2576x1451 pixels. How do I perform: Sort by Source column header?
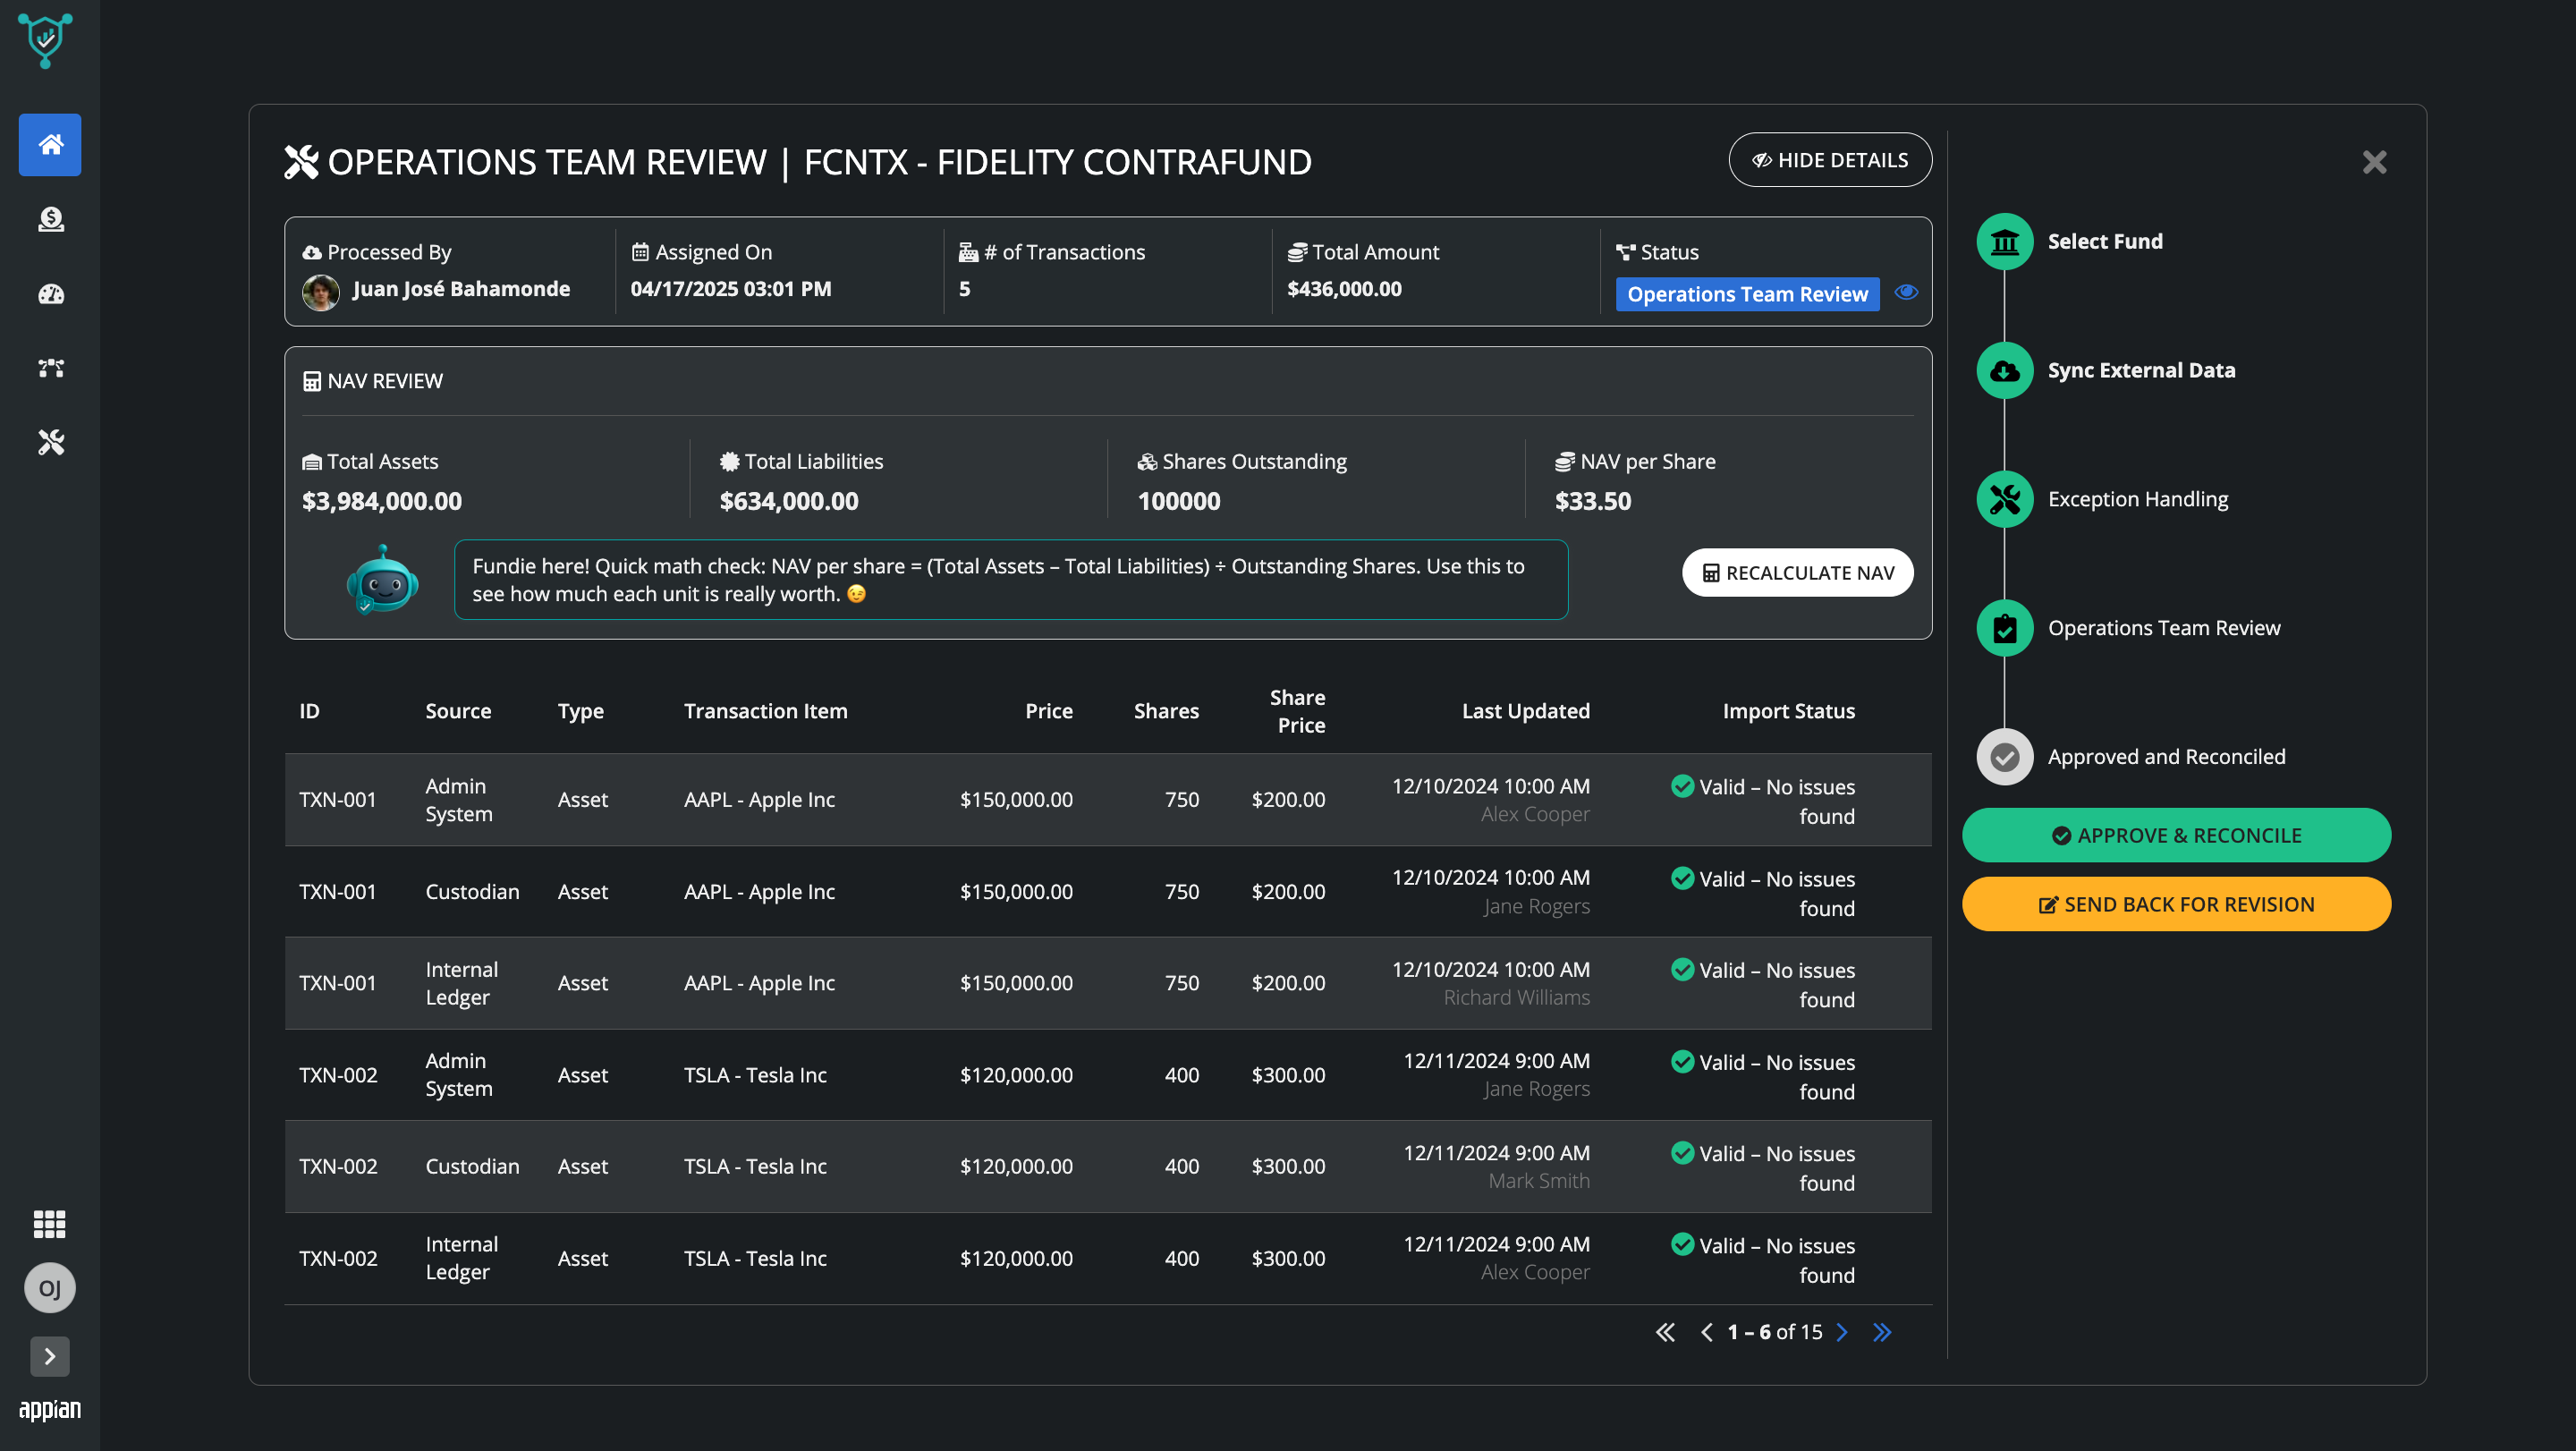(458, 711)
